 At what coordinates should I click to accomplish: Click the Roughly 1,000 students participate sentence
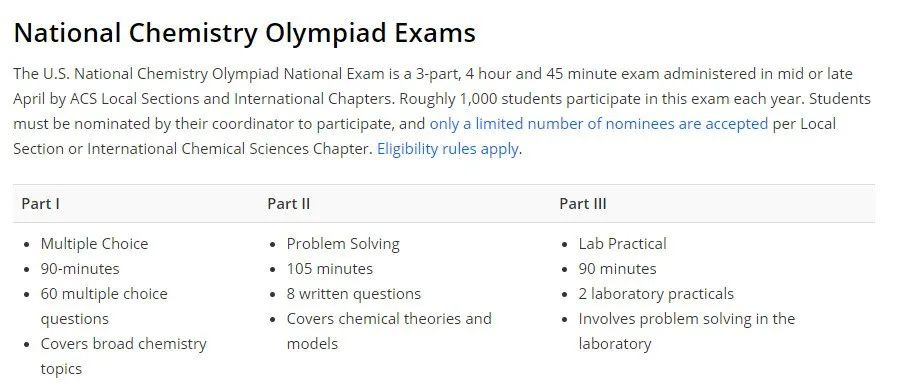tap(602, 99)
